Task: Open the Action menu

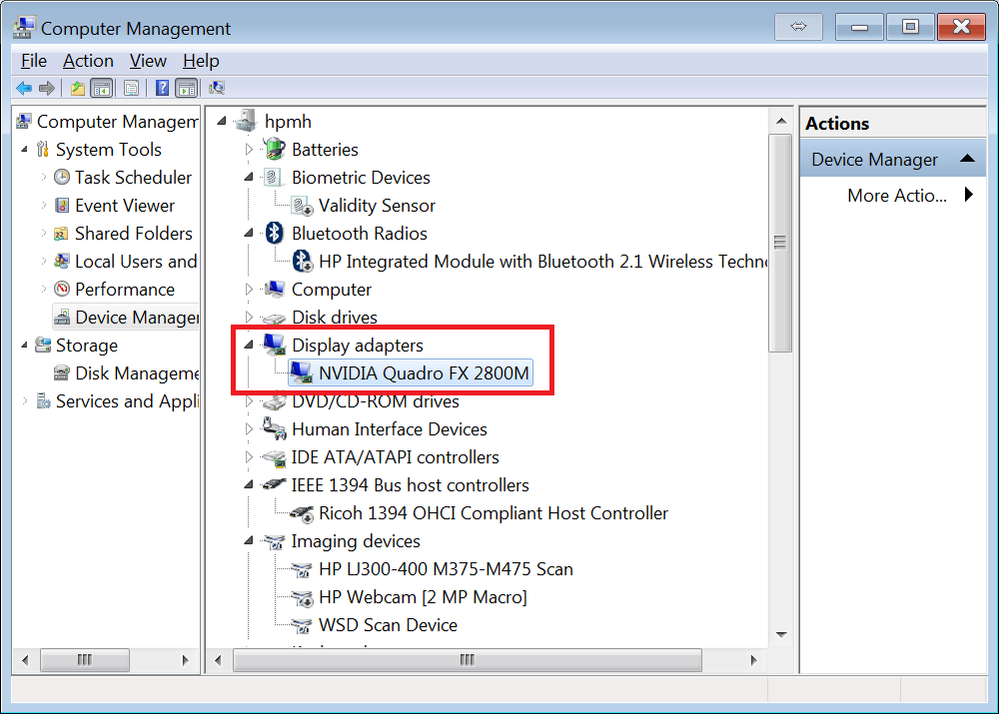Action: click(x=88, y=61)
